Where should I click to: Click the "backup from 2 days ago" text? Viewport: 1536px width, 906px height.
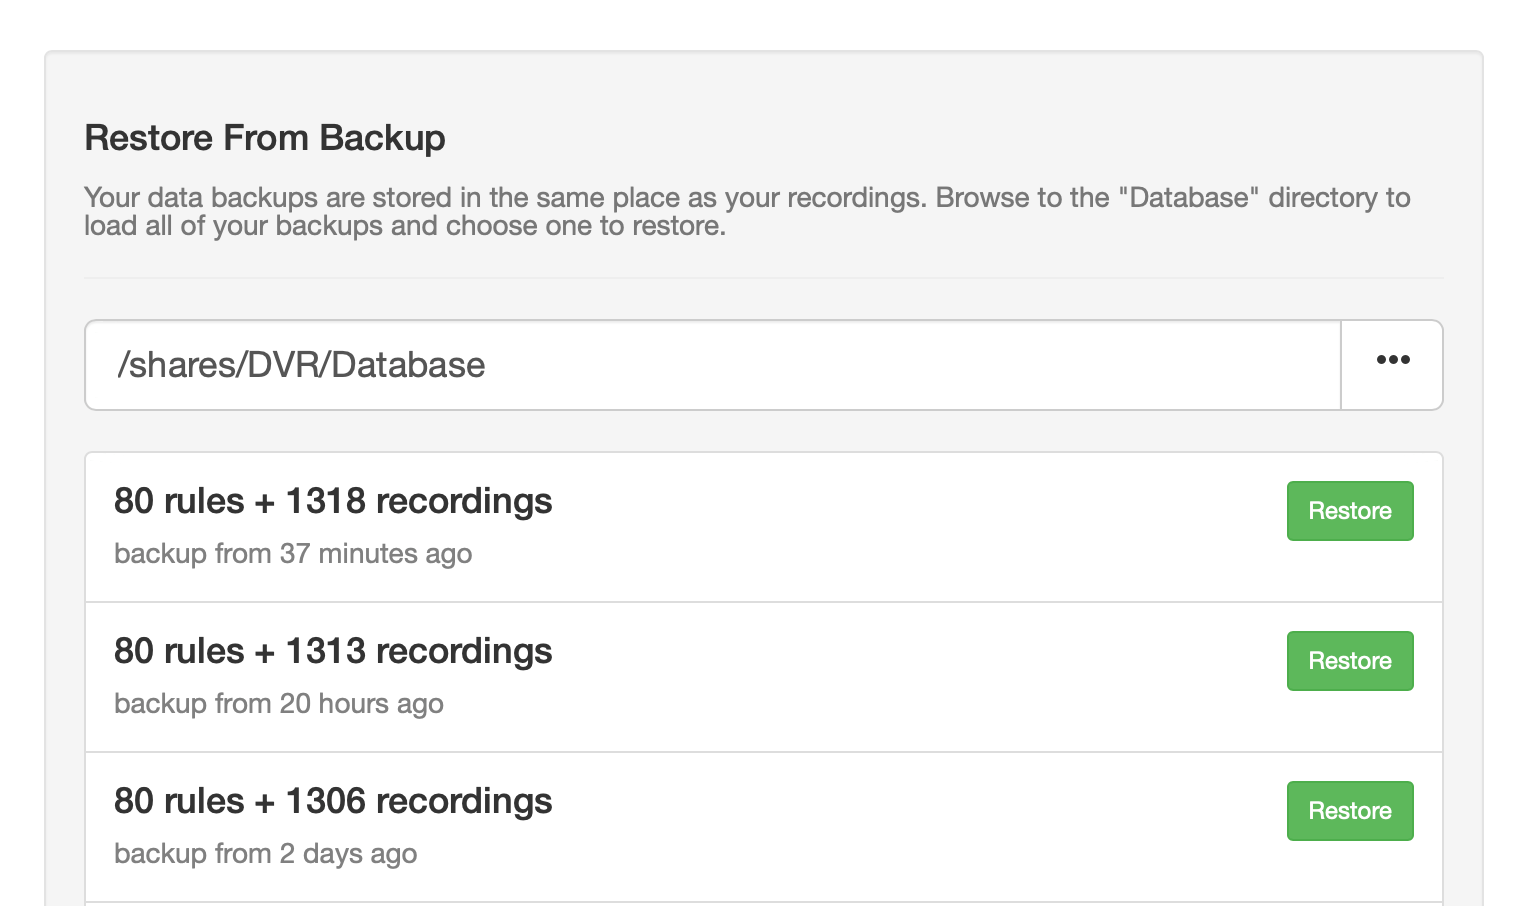pyautogui.click(x=266, y=854)
